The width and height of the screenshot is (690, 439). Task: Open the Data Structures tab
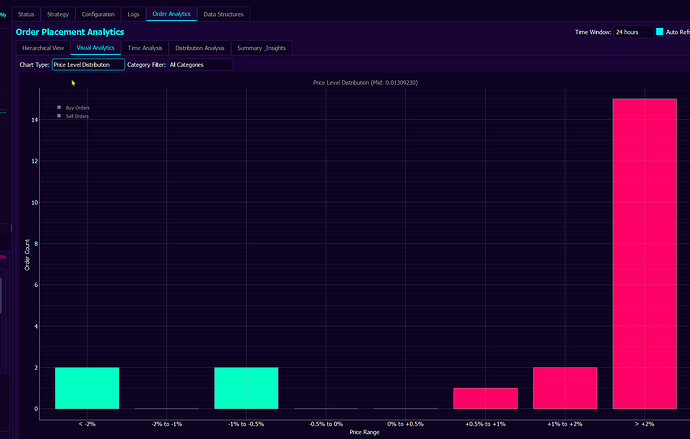(x=223, y=14)
